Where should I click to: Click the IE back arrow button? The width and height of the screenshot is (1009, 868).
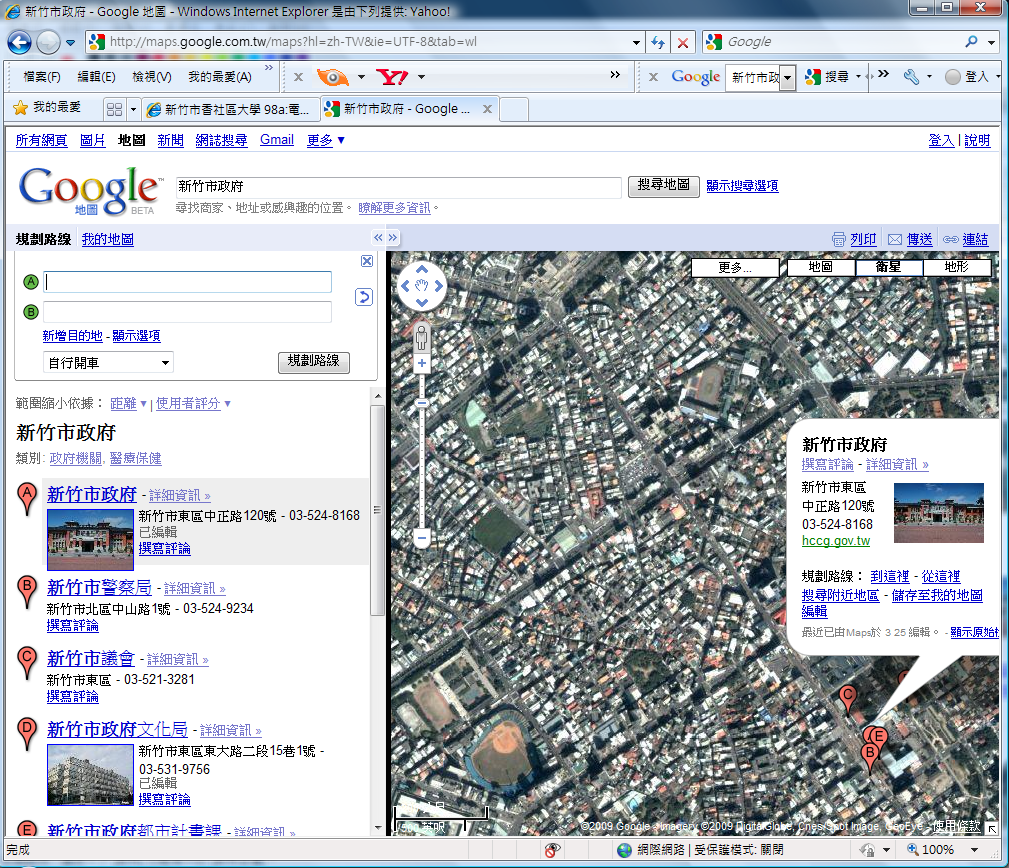click(19, 42)
